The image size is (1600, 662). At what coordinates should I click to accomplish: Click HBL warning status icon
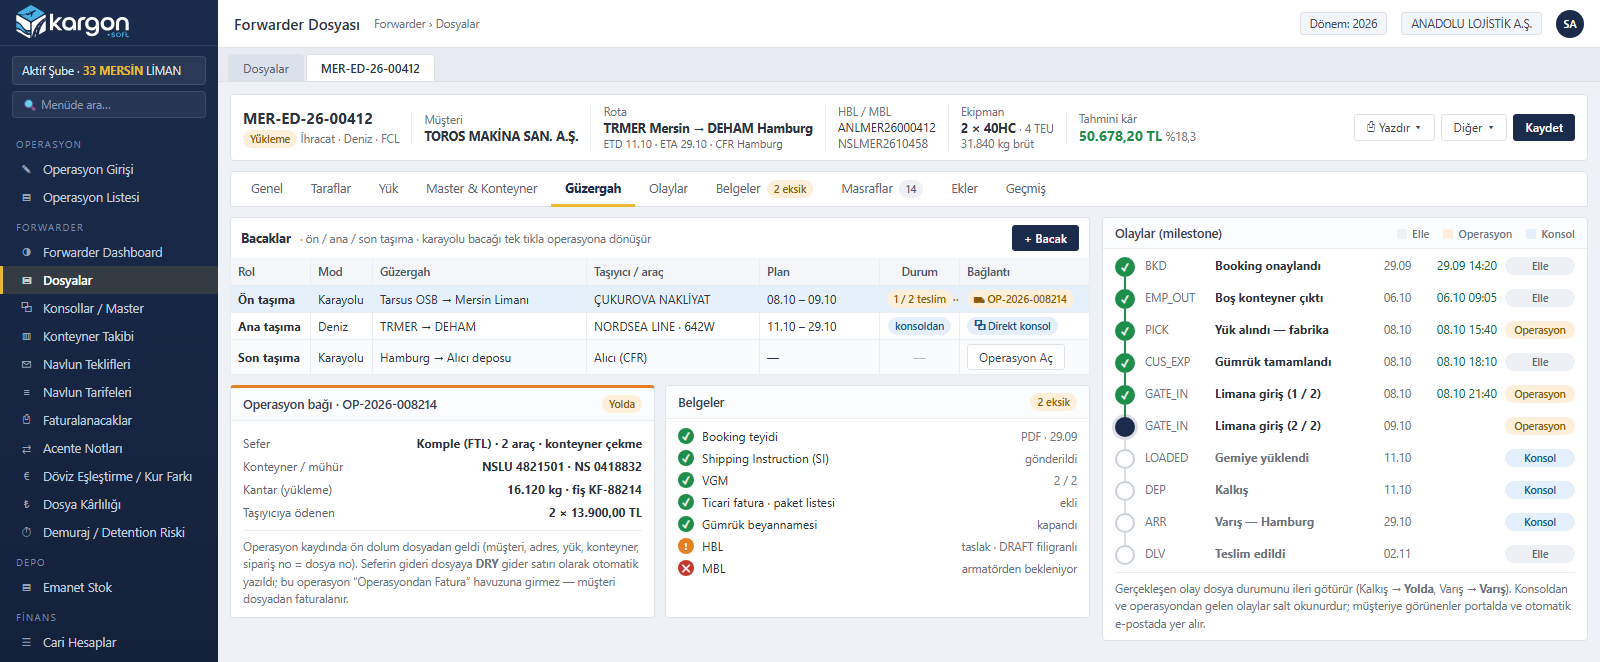[x=686, y=546]
